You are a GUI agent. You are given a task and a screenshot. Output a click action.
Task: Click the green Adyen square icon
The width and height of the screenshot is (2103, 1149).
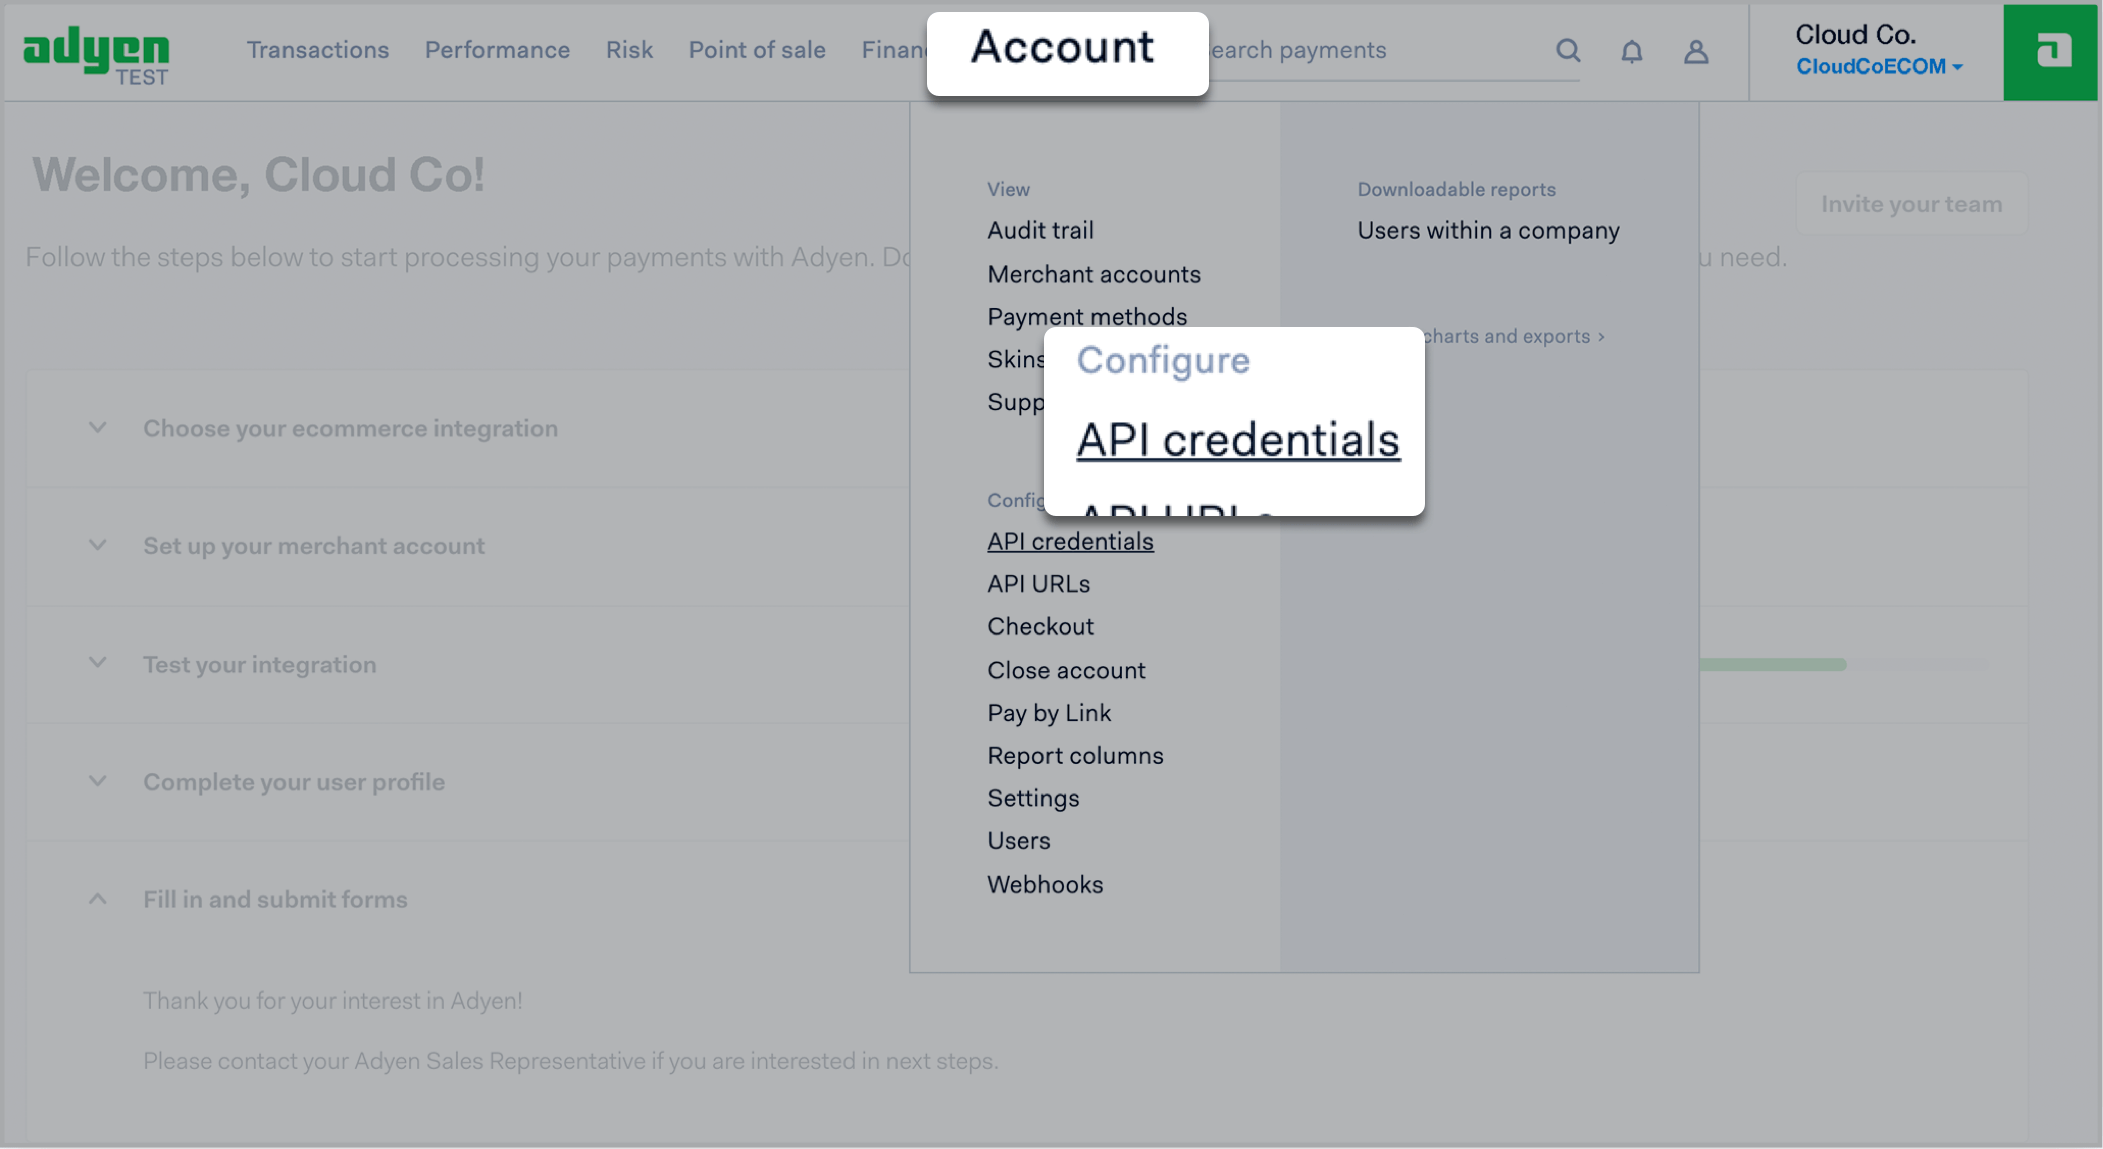tap(2050, 52)
